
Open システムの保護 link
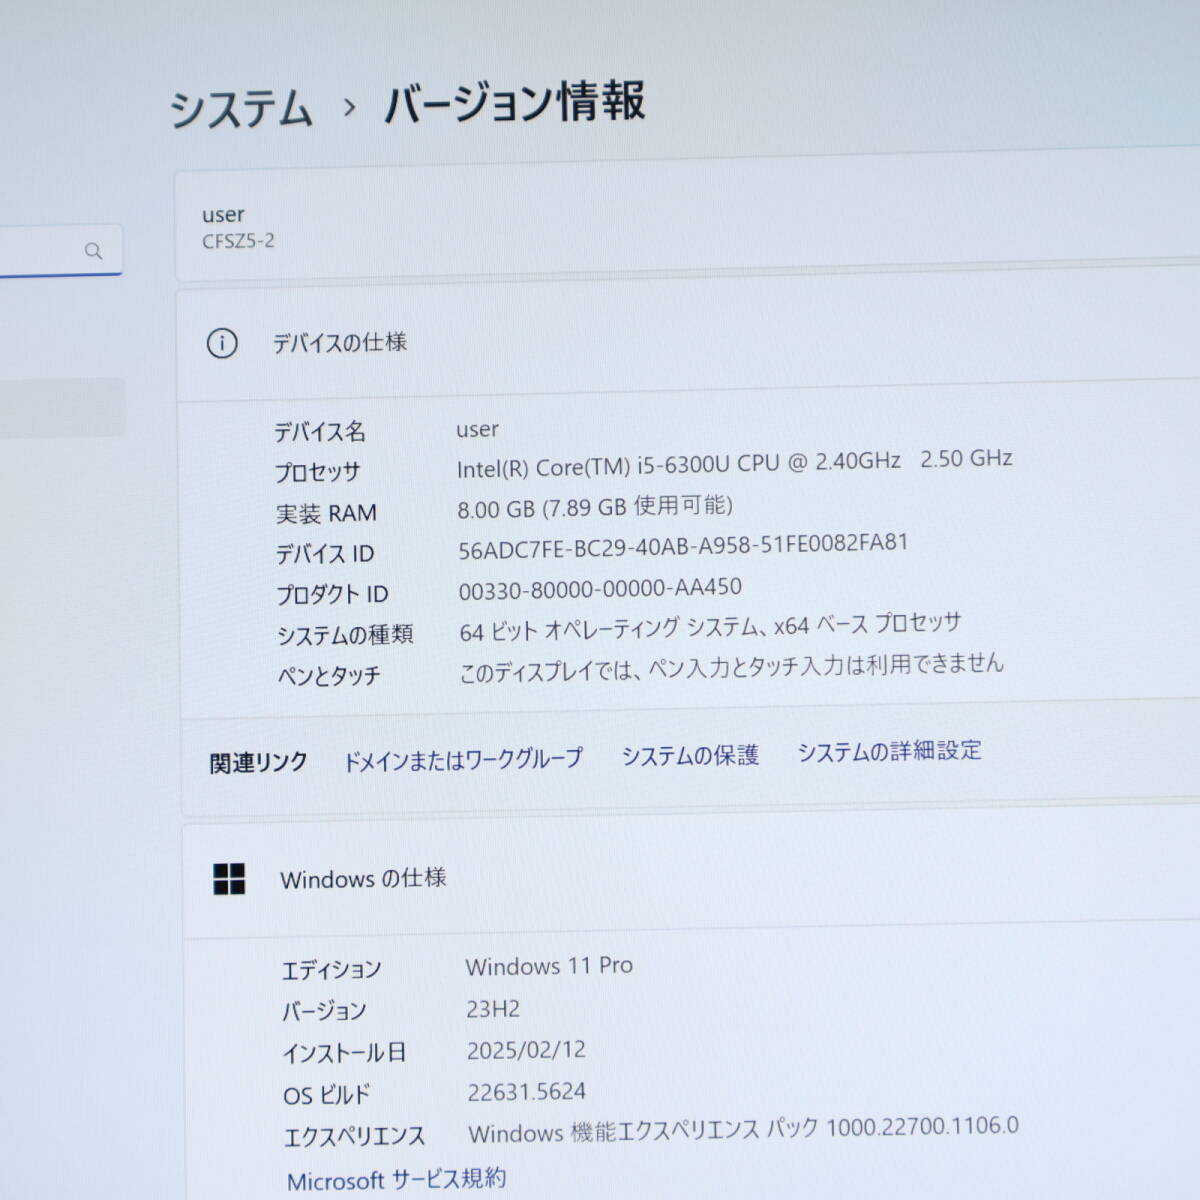(690, 755)
